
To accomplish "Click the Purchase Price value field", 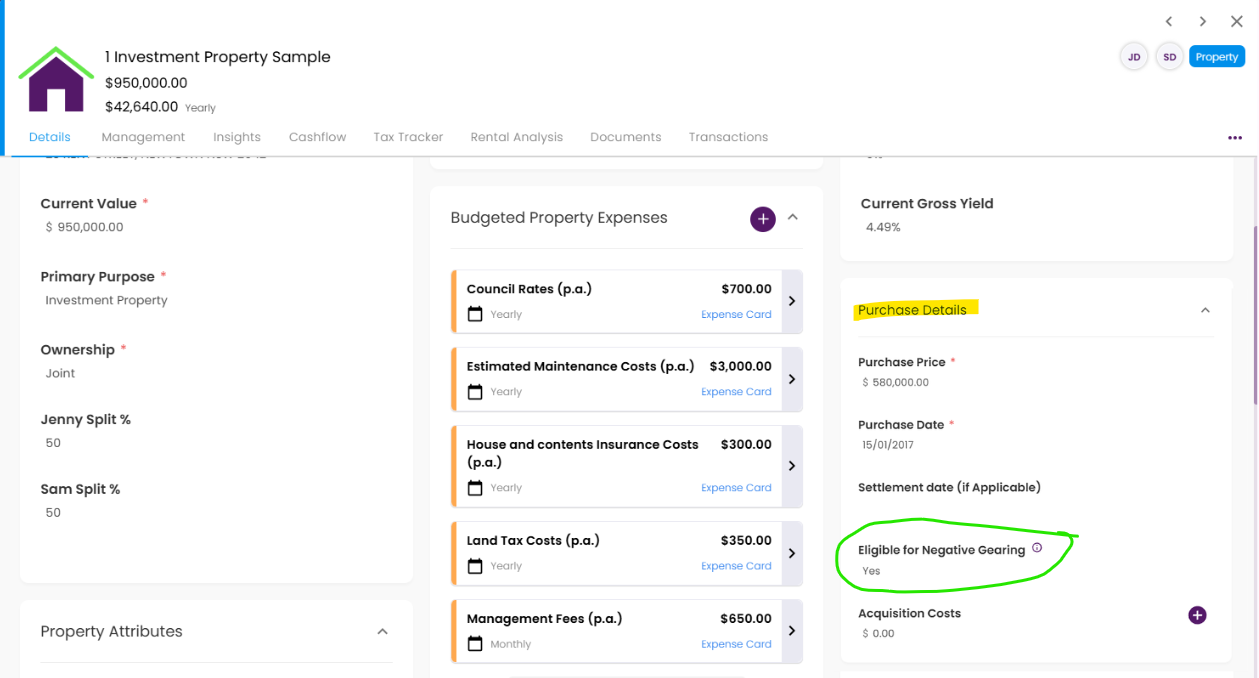I will click(x=896, y=382).
